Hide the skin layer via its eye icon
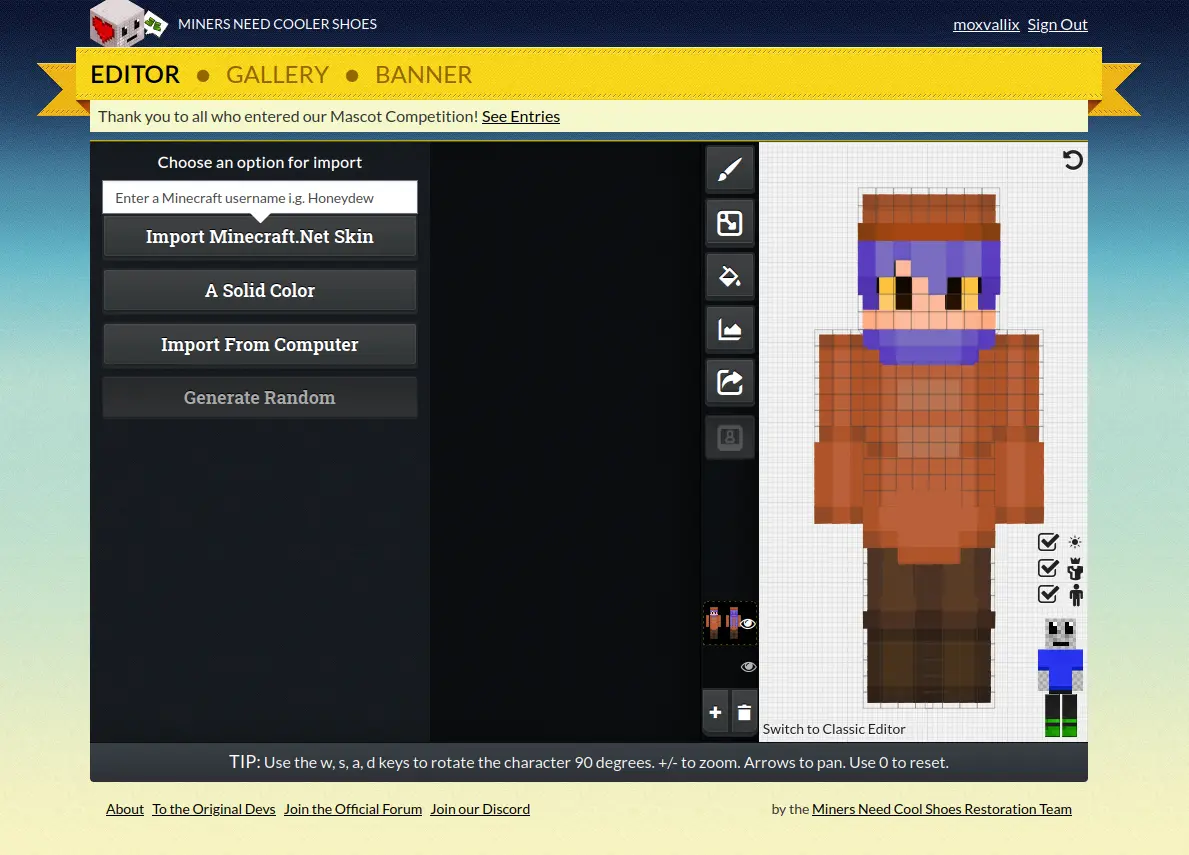Image resolution: width=1189 pixels, height=855 pixels. (748, 624)
